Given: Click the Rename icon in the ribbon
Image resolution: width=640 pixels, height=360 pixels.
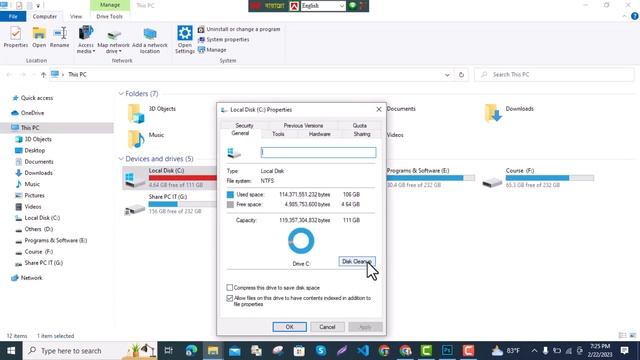Looking at the screenshot, I should pyautogui.click(x=60, y=34).
